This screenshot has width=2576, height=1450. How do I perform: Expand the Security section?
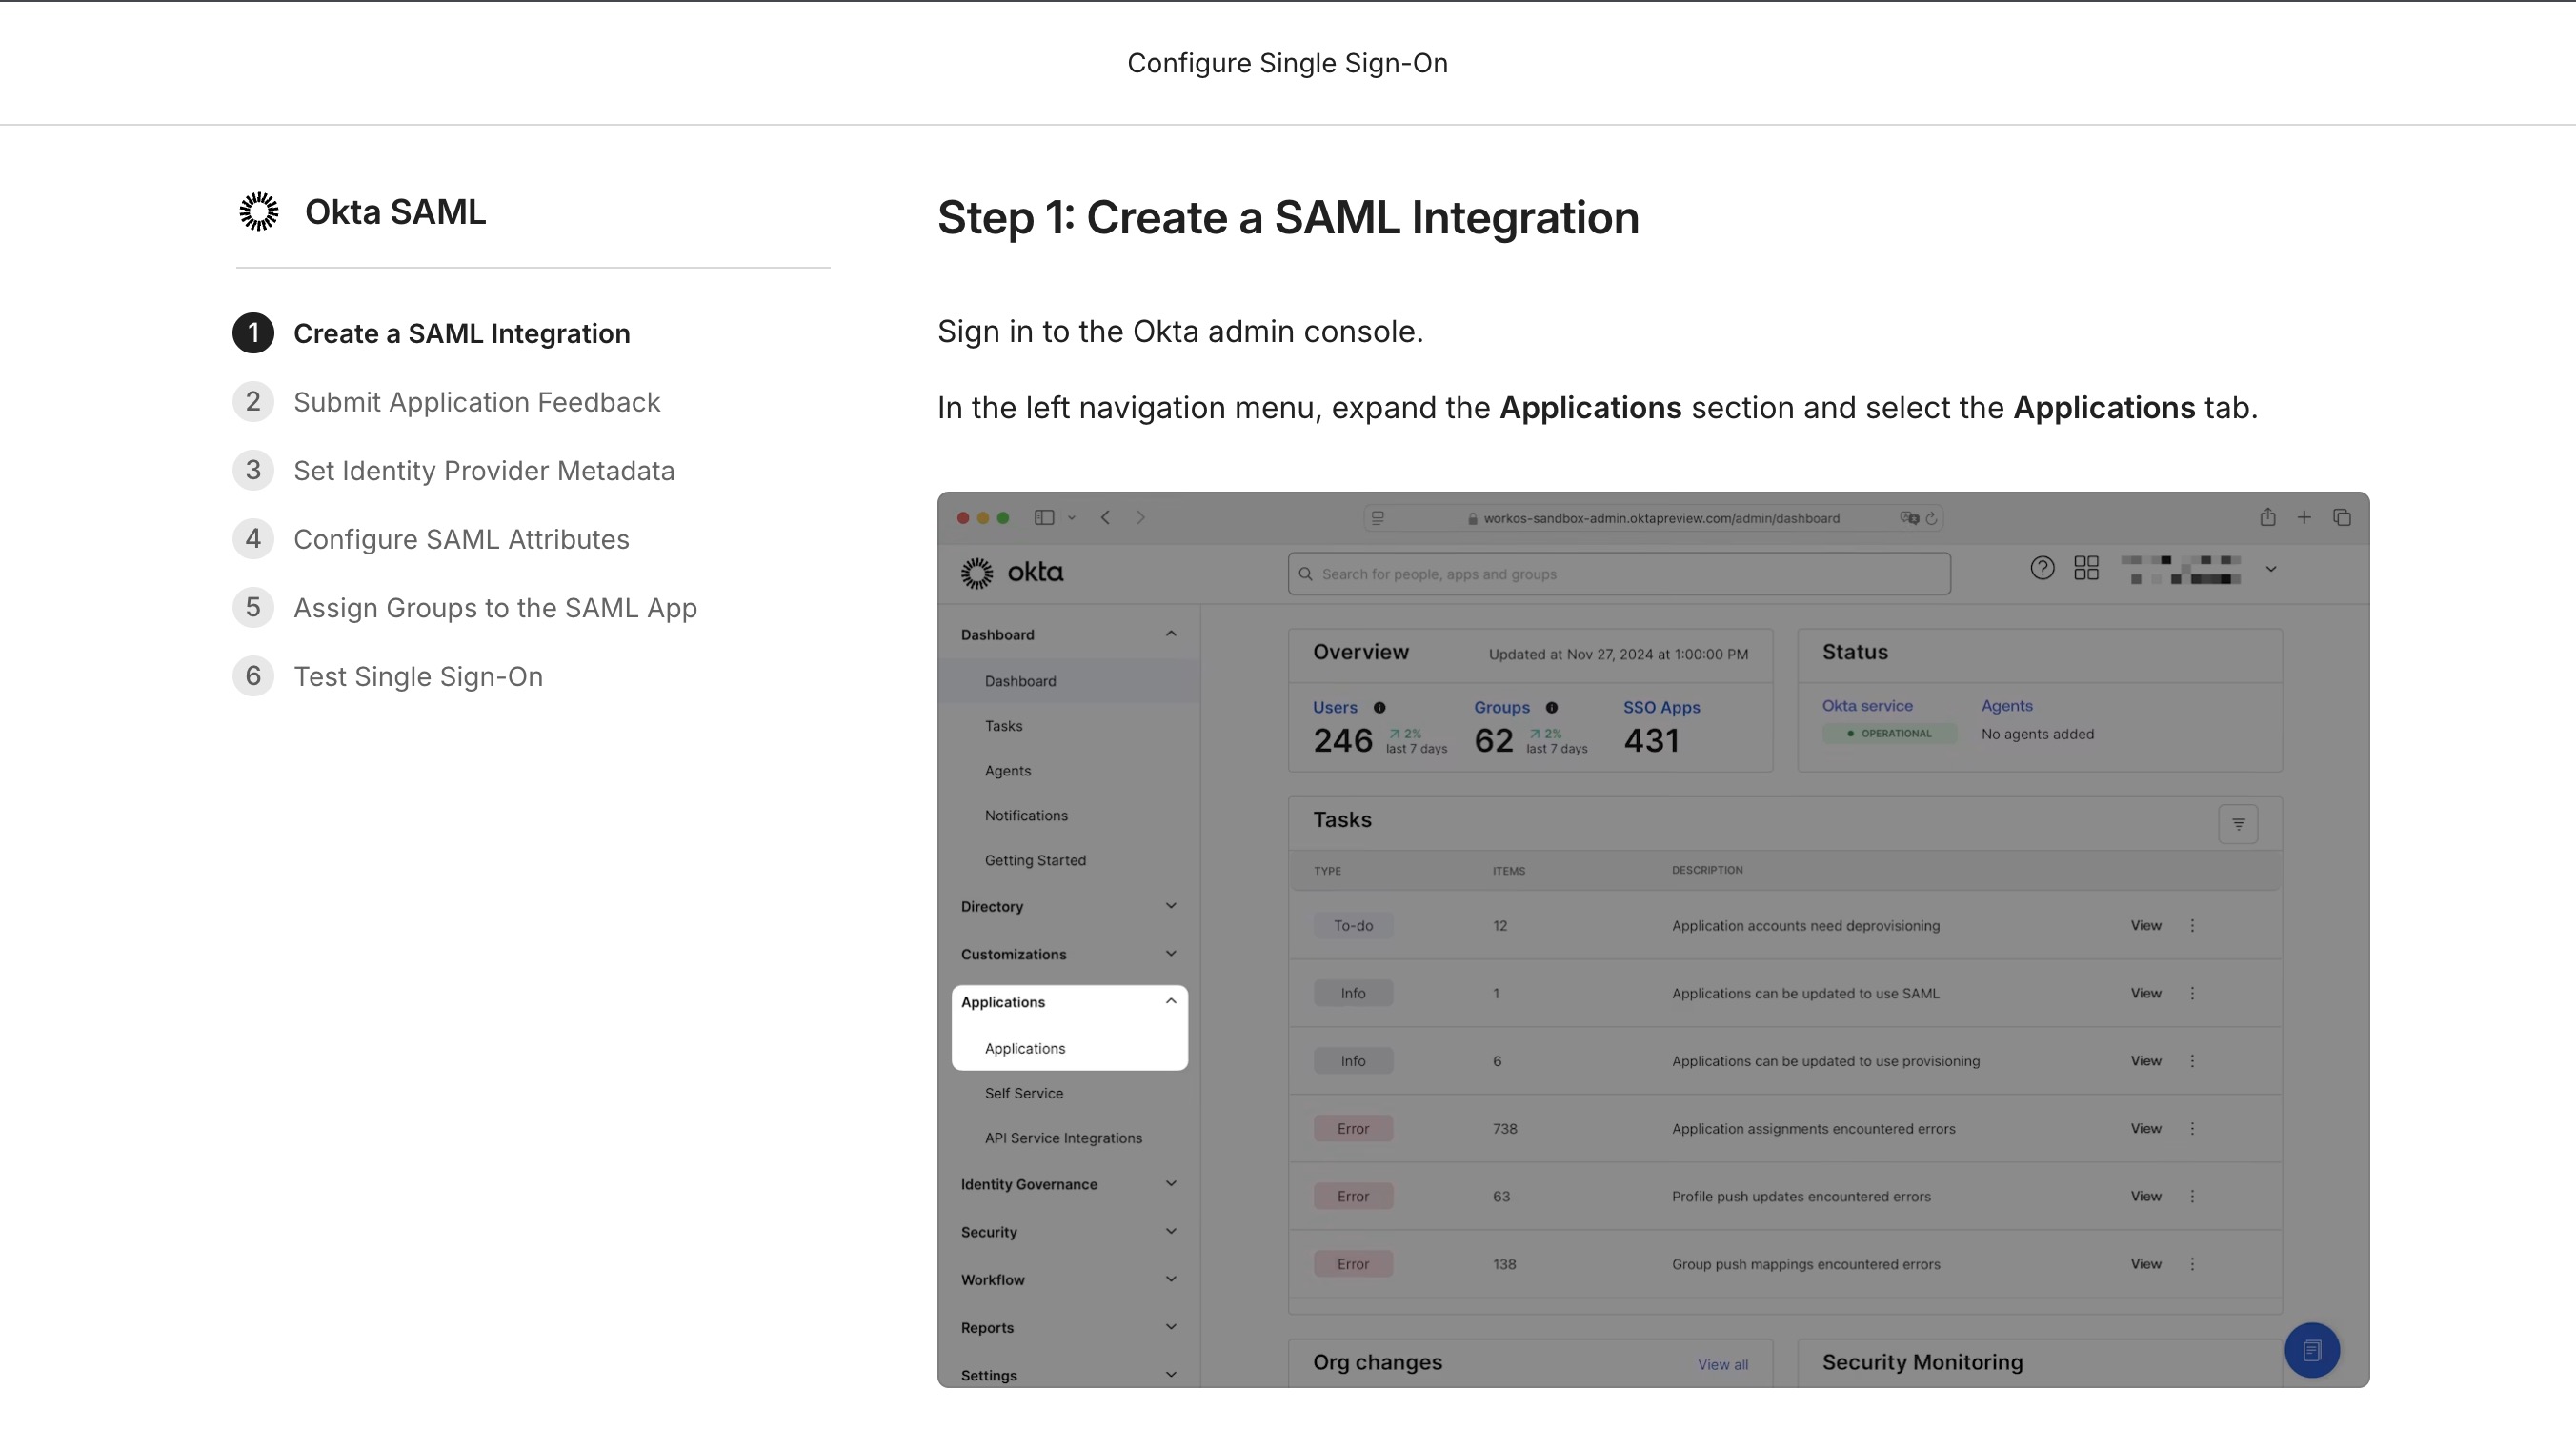coord(1069,1233)
